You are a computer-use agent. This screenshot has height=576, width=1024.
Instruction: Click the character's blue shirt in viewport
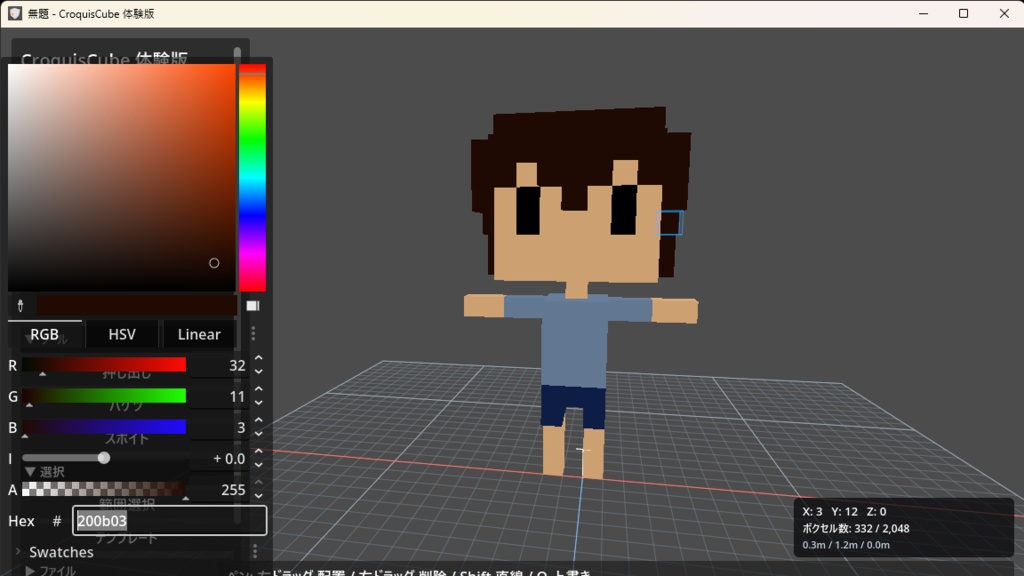pos(575,340)
